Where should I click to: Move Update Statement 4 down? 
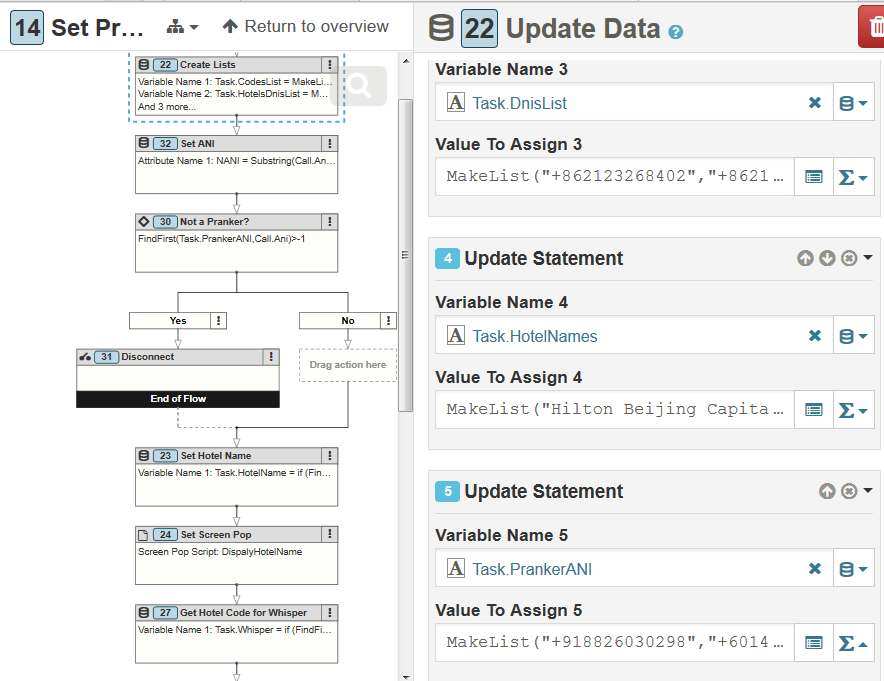[x=827, y=259]
